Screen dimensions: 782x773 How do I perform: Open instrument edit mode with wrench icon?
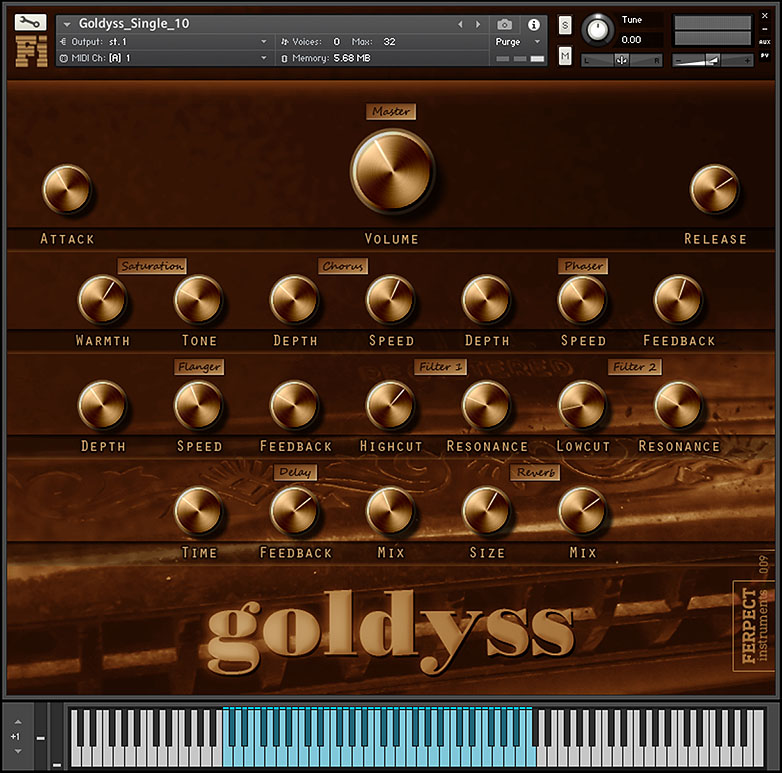[x=30, y=22]
